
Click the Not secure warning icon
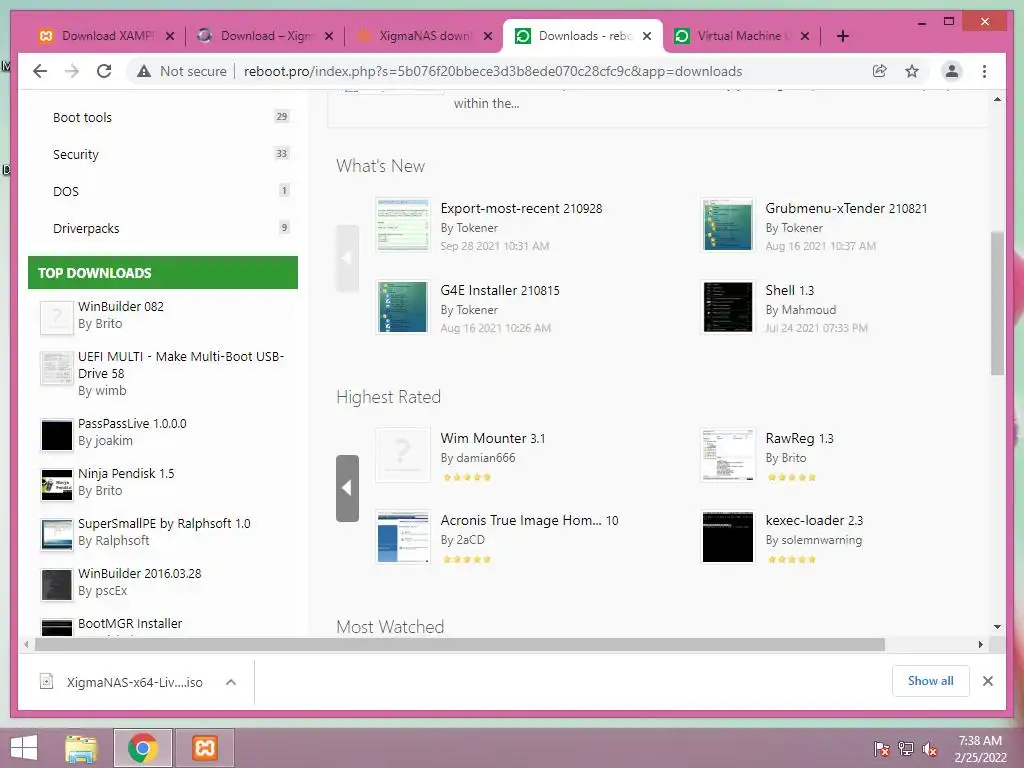point(144,71)
